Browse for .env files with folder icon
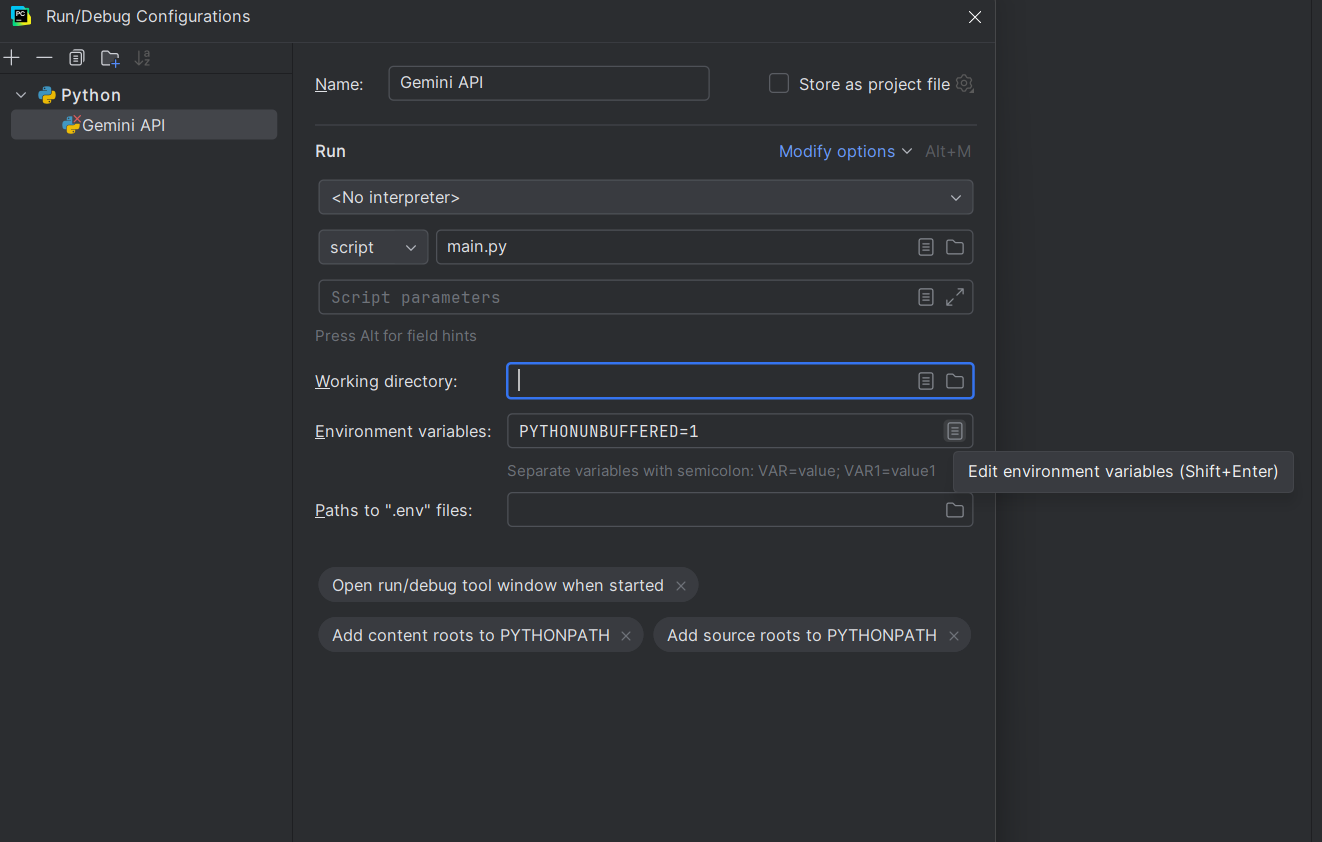The image size is (1322, 842). [955, 510]
